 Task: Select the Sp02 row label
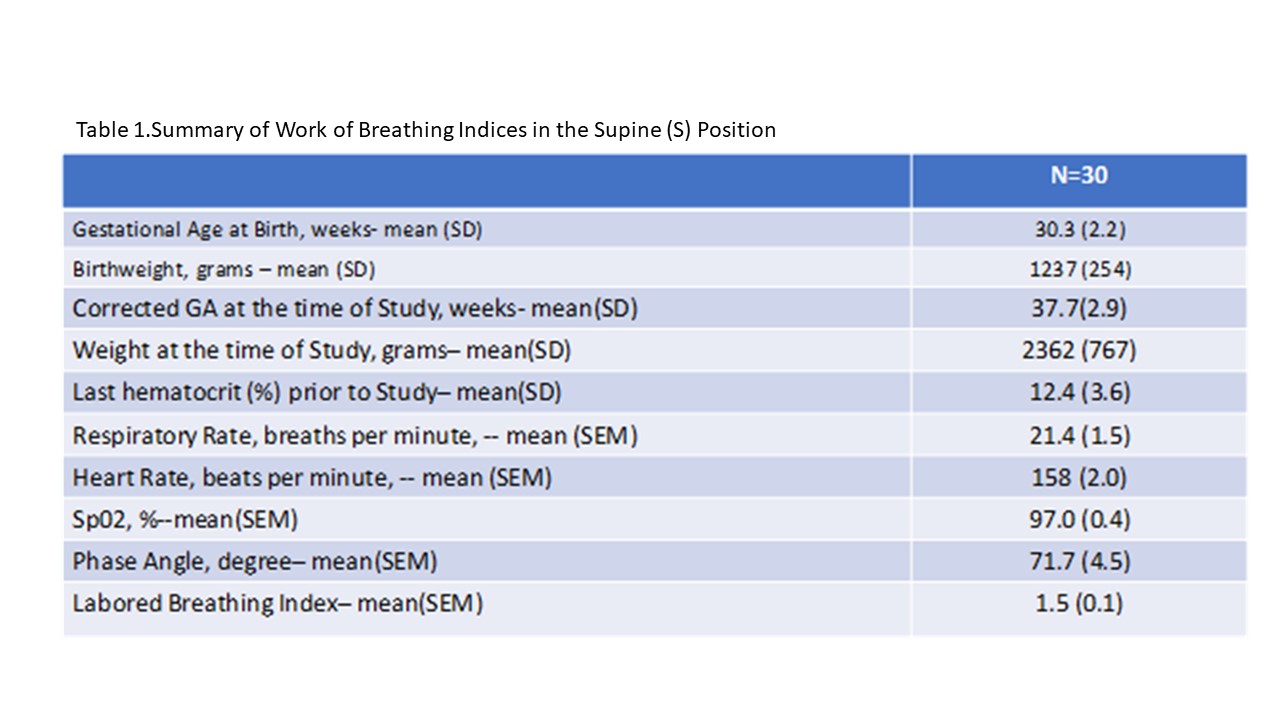[x=185, y=520]
